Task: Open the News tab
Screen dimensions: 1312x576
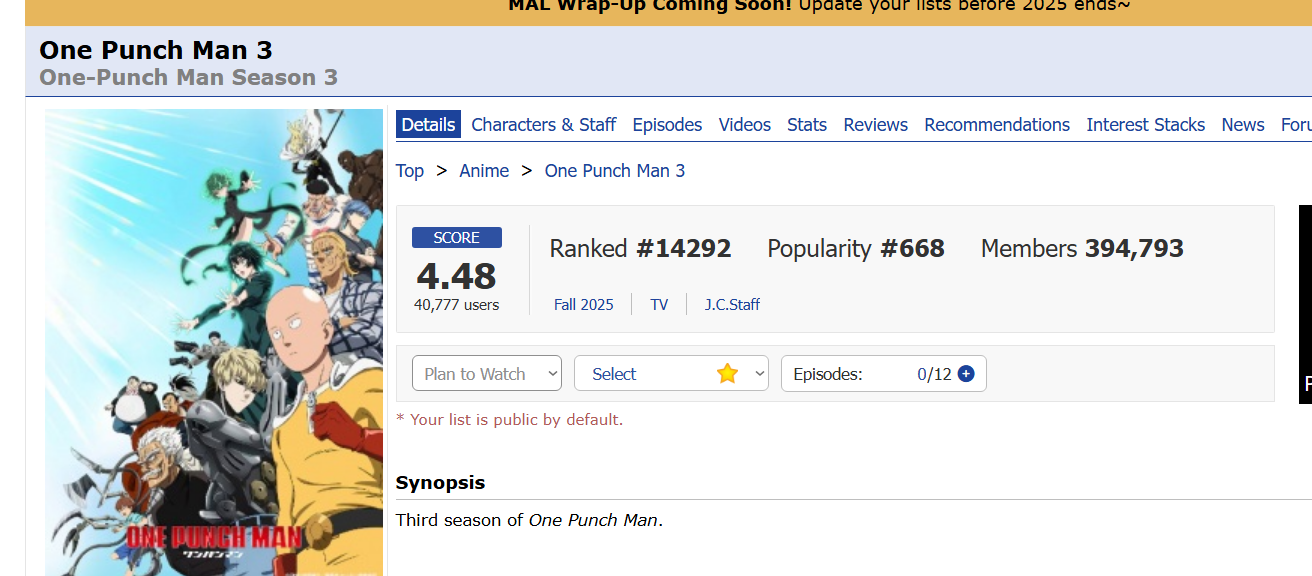Action: (x=1243, y=125)
